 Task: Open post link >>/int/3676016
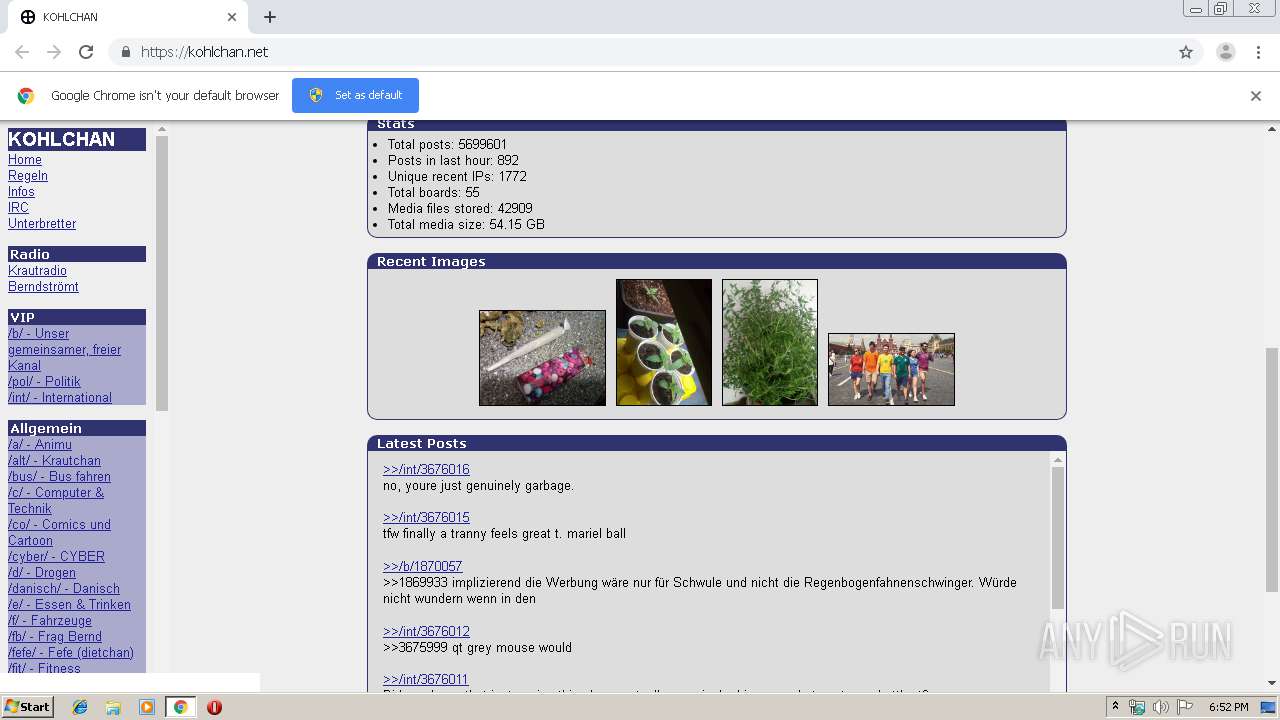tap(426, 470)
